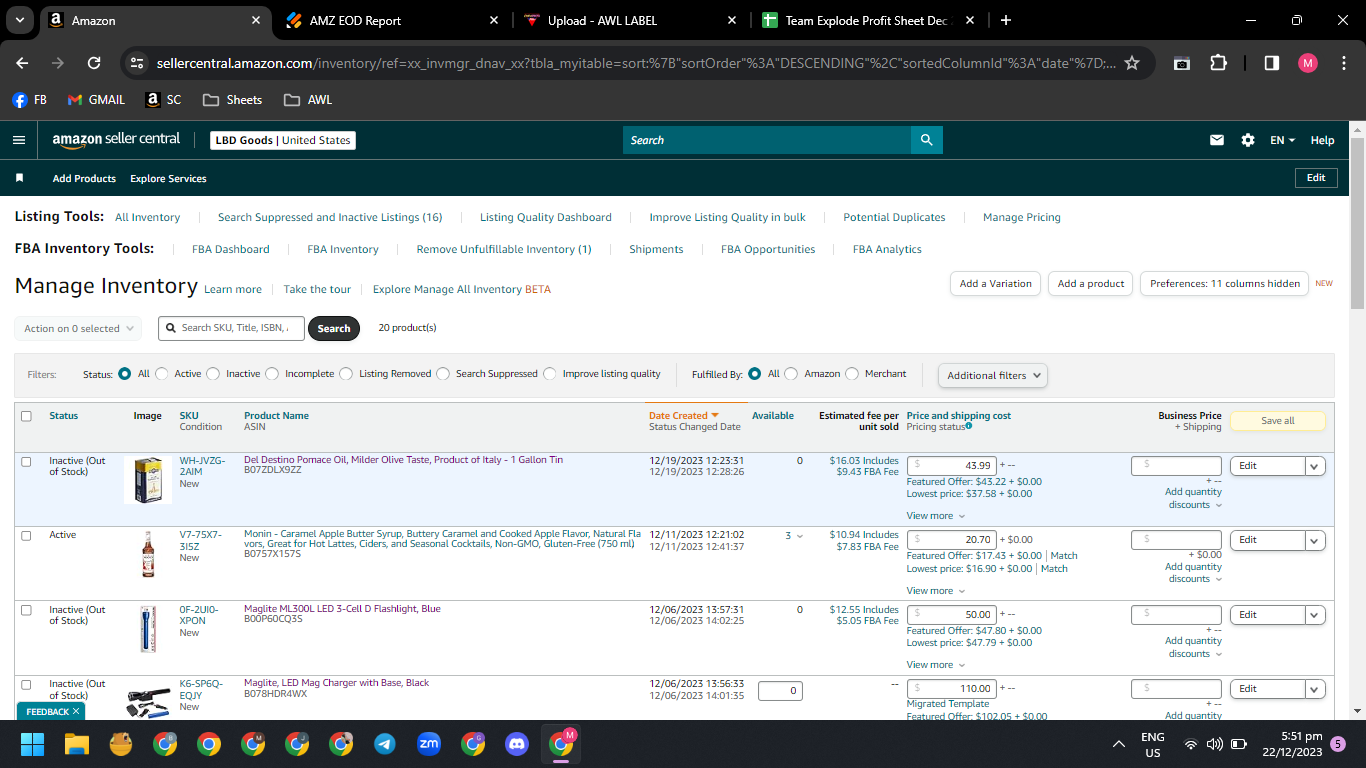Open the browser extensions puzzle icon
The height and width of the screenshot is (768, 1366).
[x=1218, y=63]
